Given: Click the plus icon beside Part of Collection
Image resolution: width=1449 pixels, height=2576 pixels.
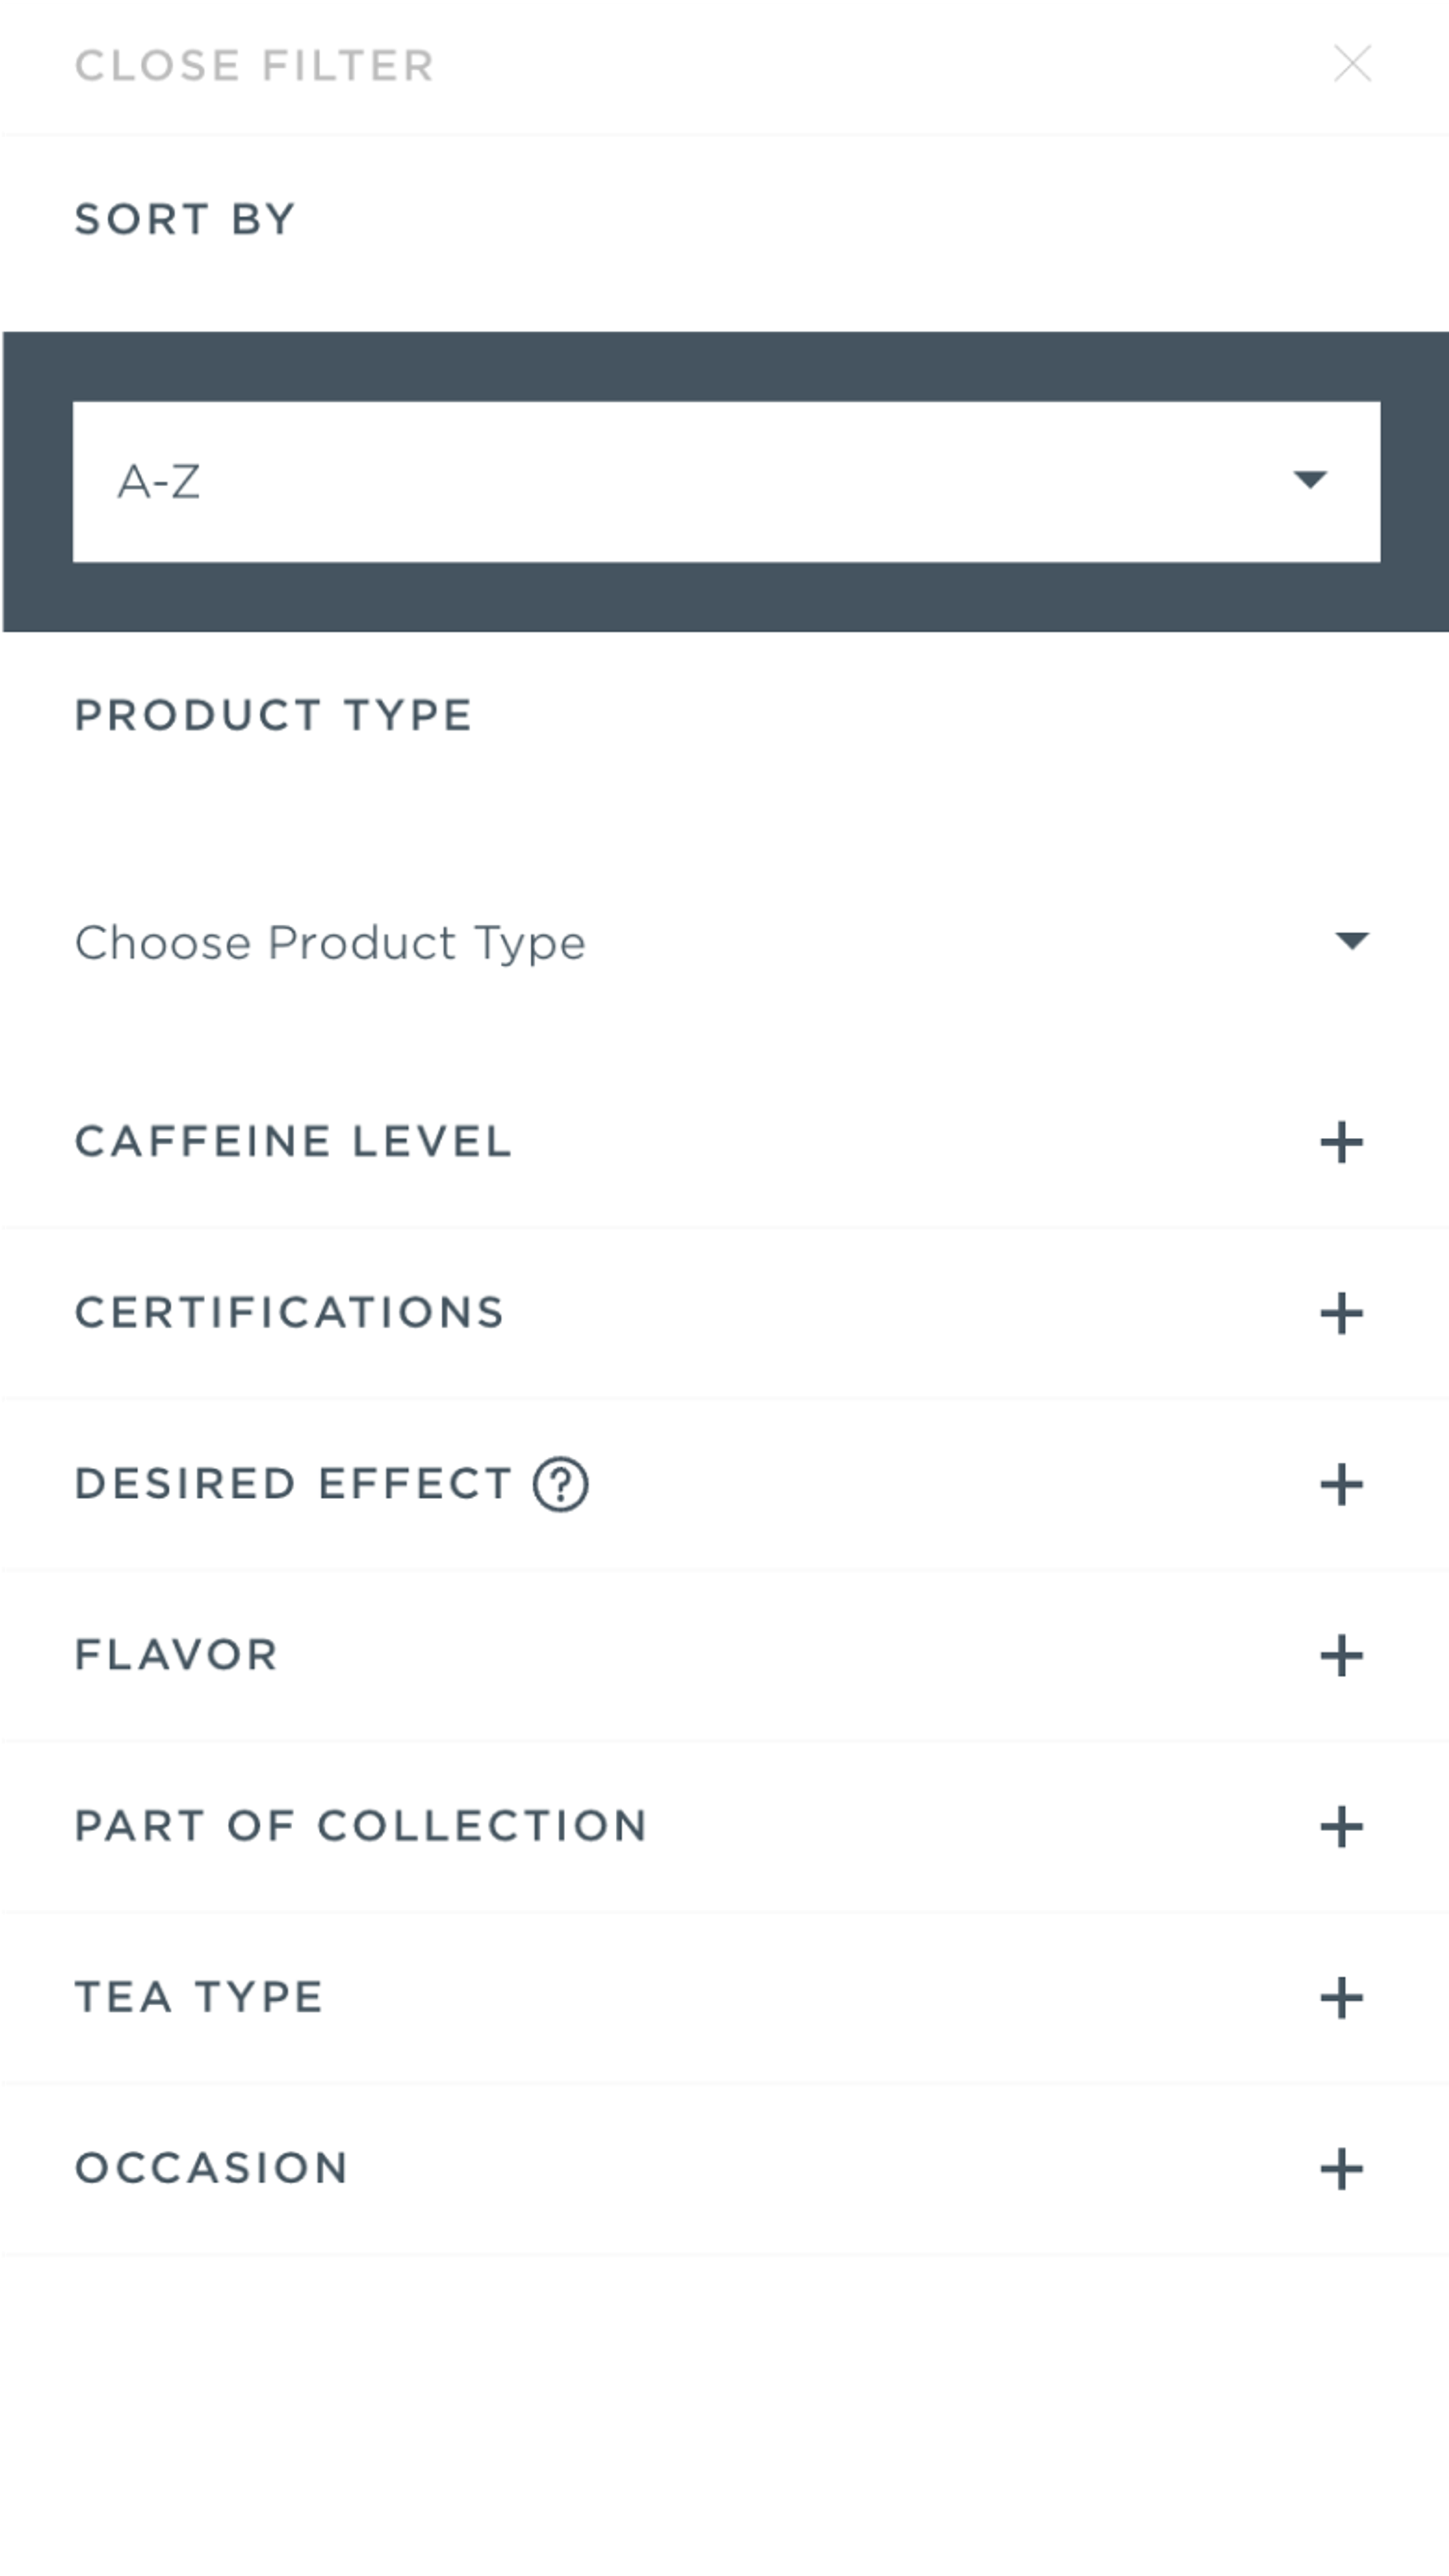Looking at the screenshot, I should (1341, 1827).
